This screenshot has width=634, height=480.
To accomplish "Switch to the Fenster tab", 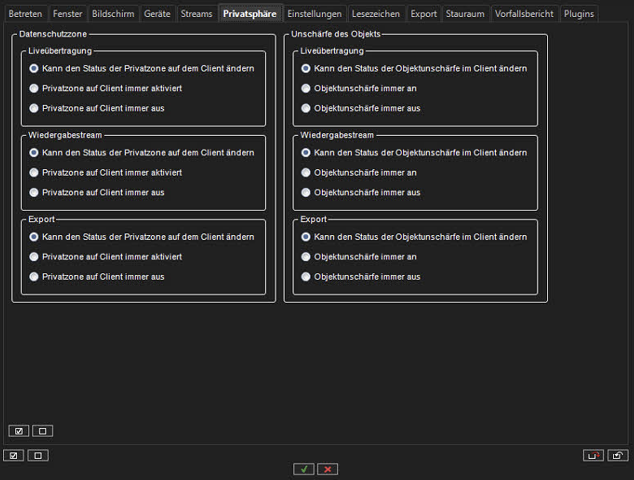I will [68, 14].
